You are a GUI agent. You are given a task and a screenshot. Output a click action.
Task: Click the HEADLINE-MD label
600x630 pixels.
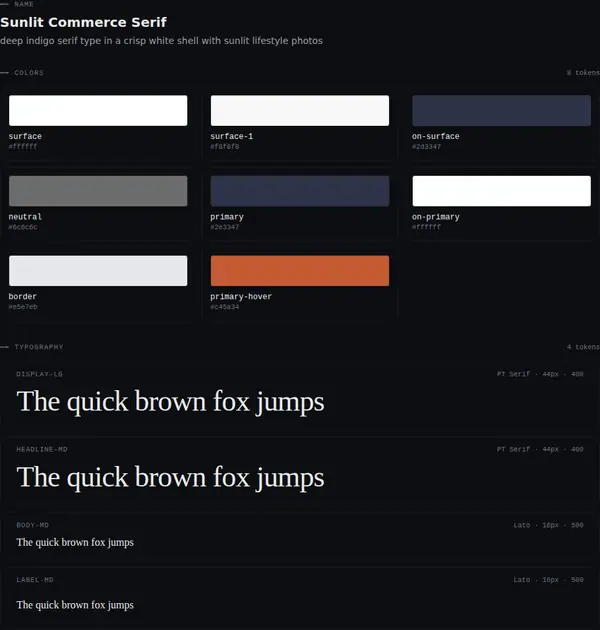pyautogui.click(x=42, y=449)
